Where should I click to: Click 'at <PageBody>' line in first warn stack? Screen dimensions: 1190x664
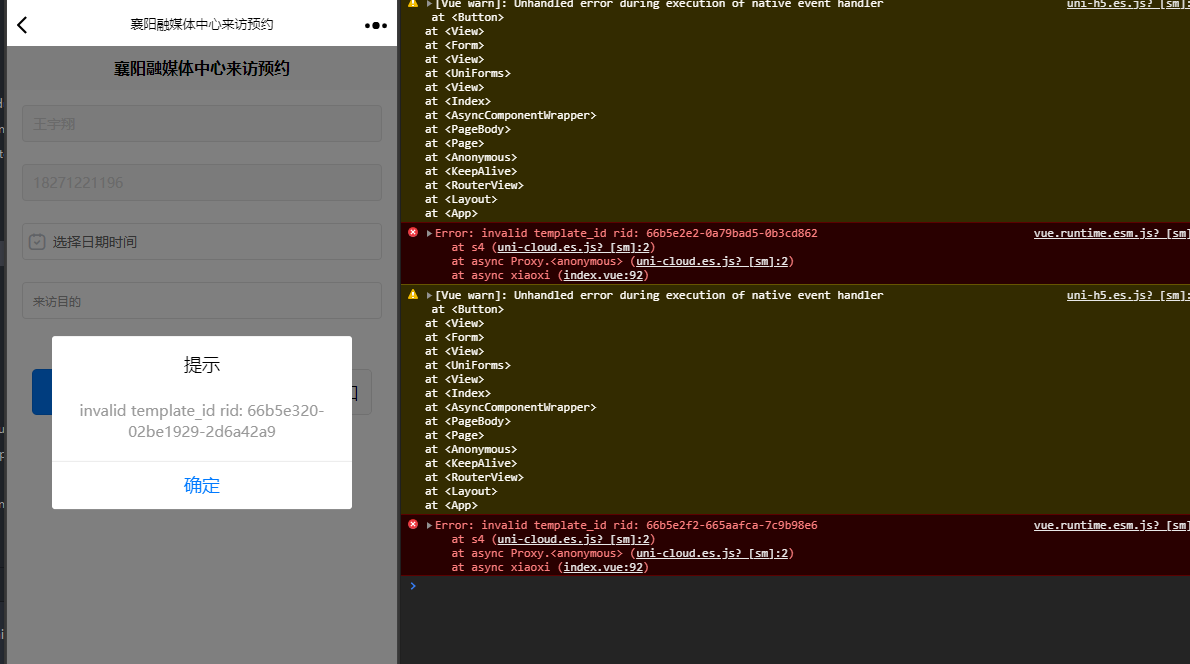(468, 130)
